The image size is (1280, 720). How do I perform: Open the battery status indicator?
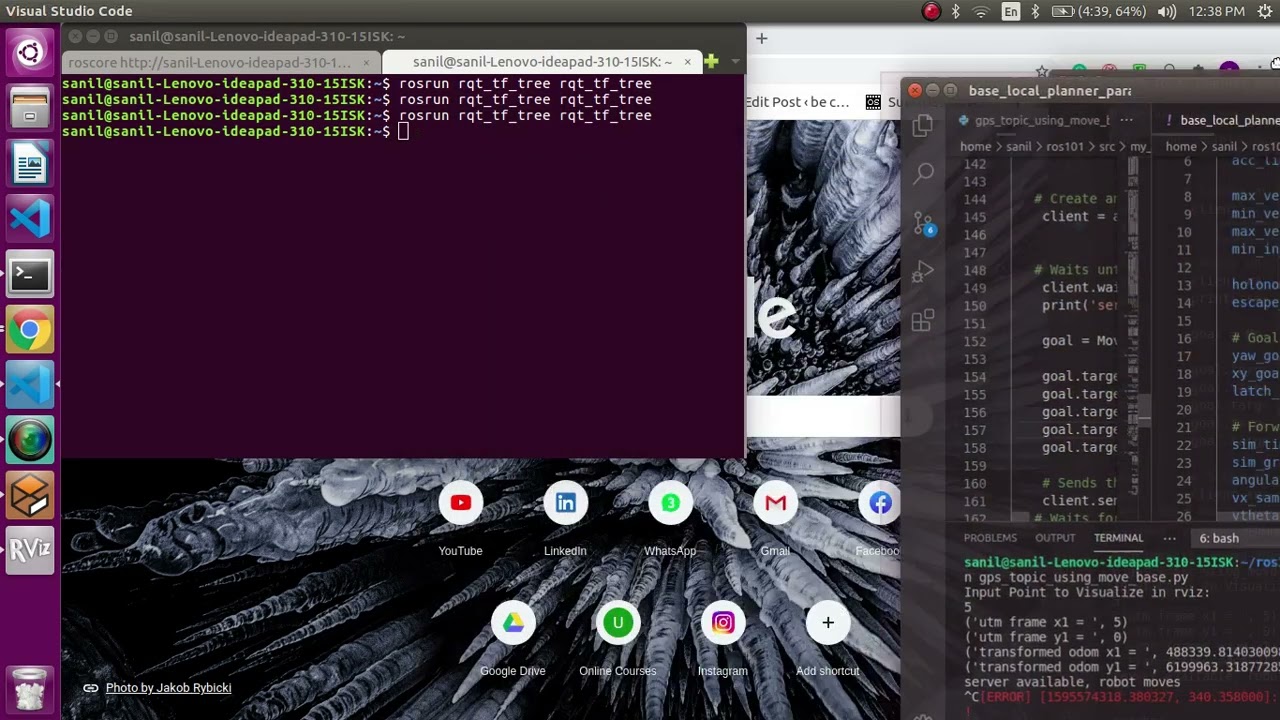coord(1098,12)
